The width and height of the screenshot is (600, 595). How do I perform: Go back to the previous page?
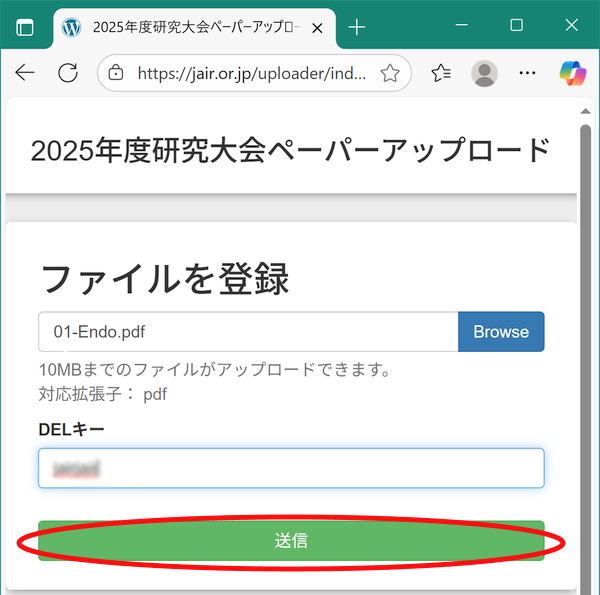[x=25, y=72]
